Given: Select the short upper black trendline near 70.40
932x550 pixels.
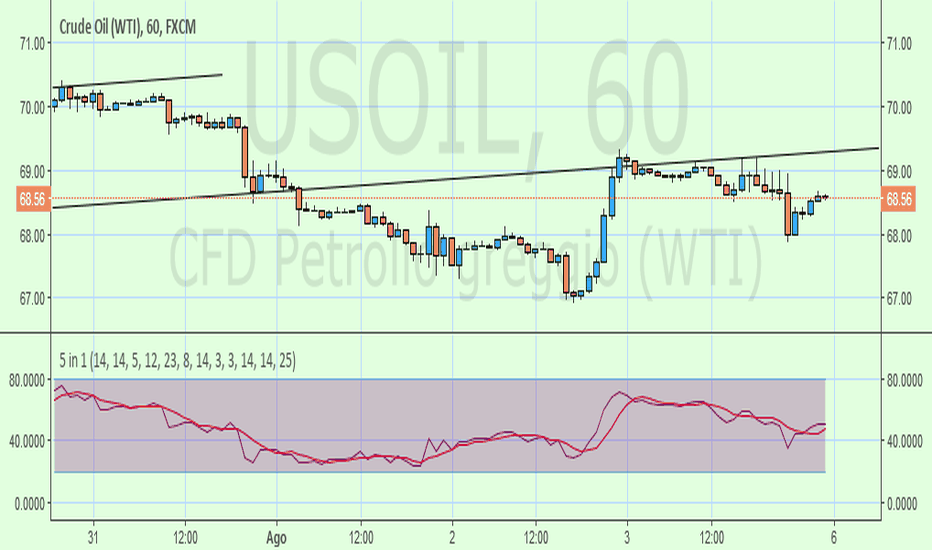Looking at the screenshot, I should tap(137, 81).
